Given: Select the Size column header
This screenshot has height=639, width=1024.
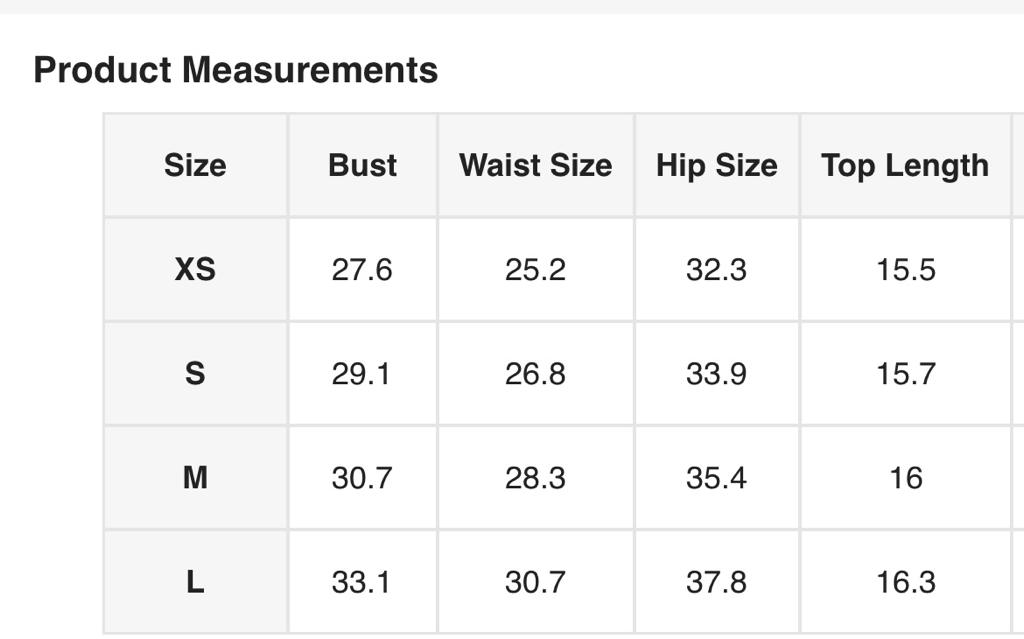Looking at the screenshot, I should point(195,165).
